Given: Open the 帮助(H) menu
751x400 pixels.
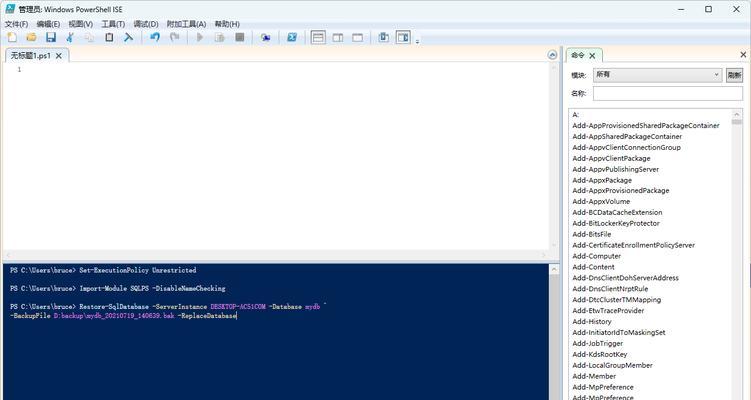Looking at the screenshot, I should click(227, 24).
